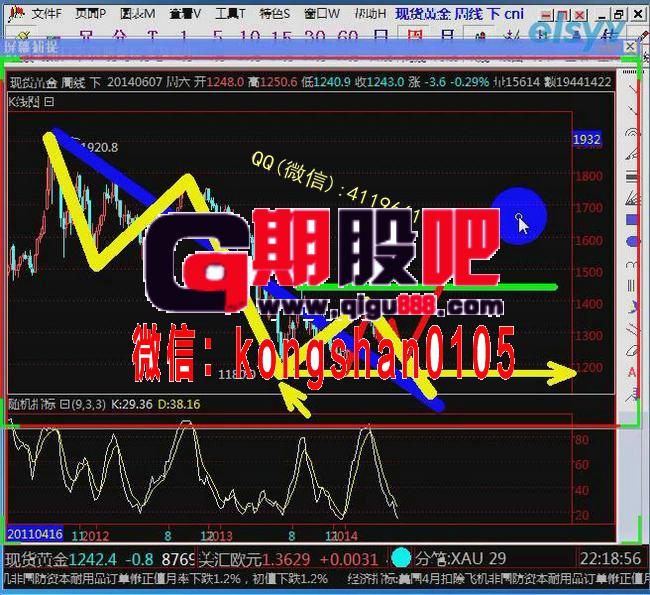
Task: Select the ray line drawing tool
Action: coord(633,111)
